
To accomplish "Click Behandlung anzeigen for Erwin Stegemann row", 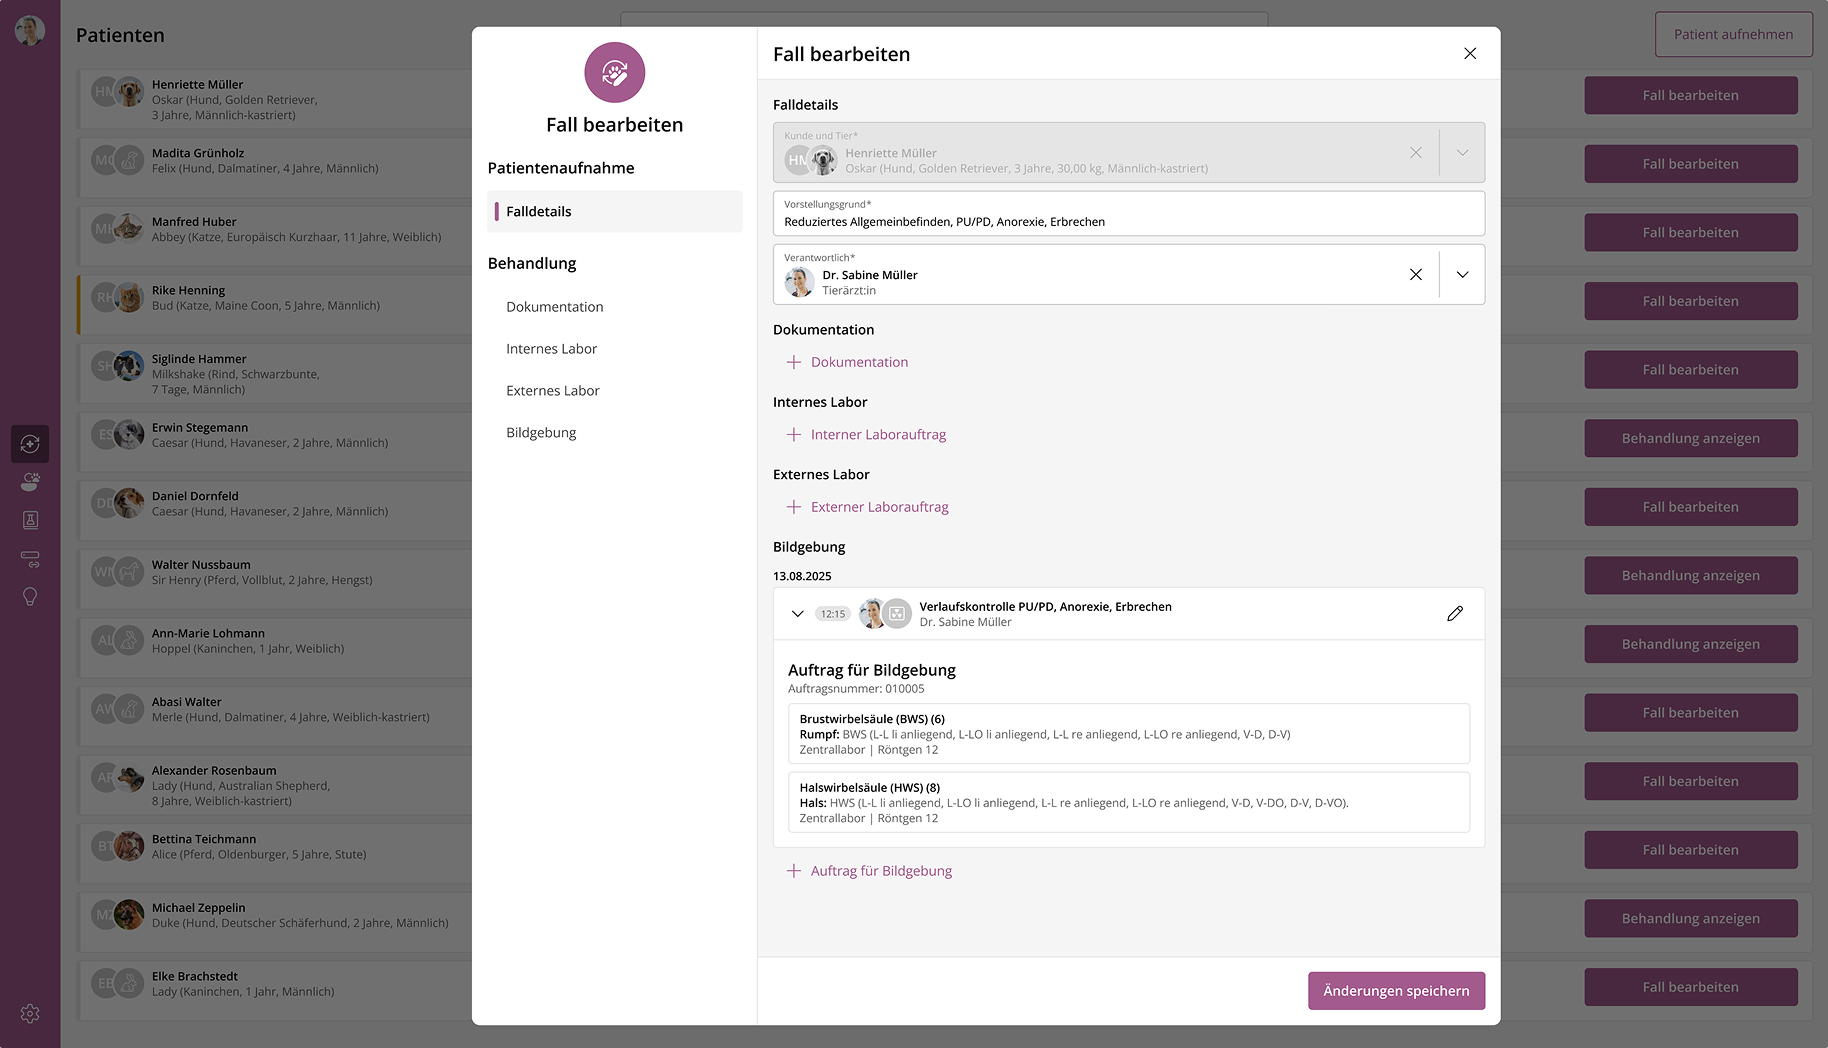I will click(x=1690, y=438).
